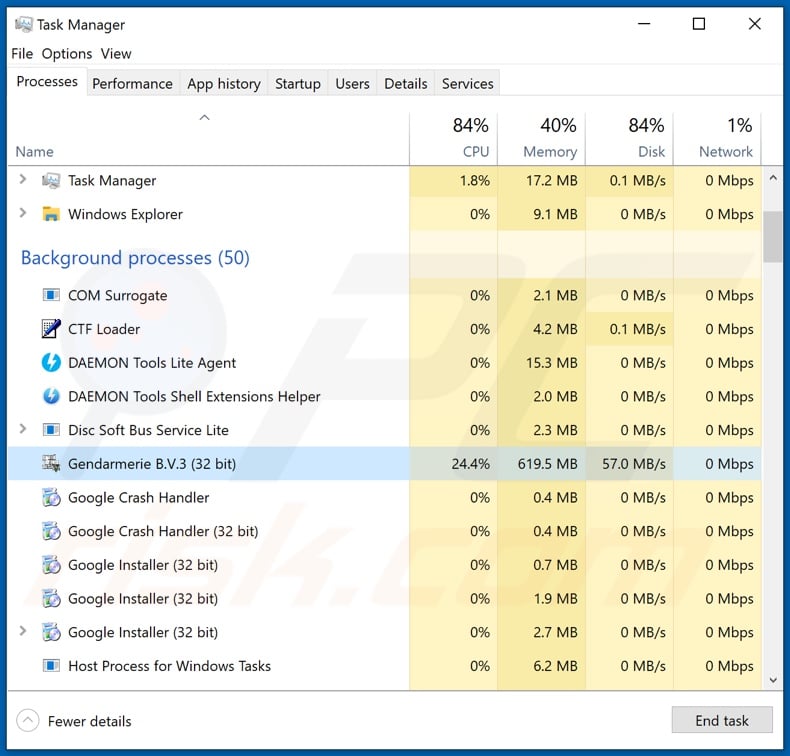Click the vertical scrollbar thumb
Viewport: 790px width, 756px height.
point(773,237)
